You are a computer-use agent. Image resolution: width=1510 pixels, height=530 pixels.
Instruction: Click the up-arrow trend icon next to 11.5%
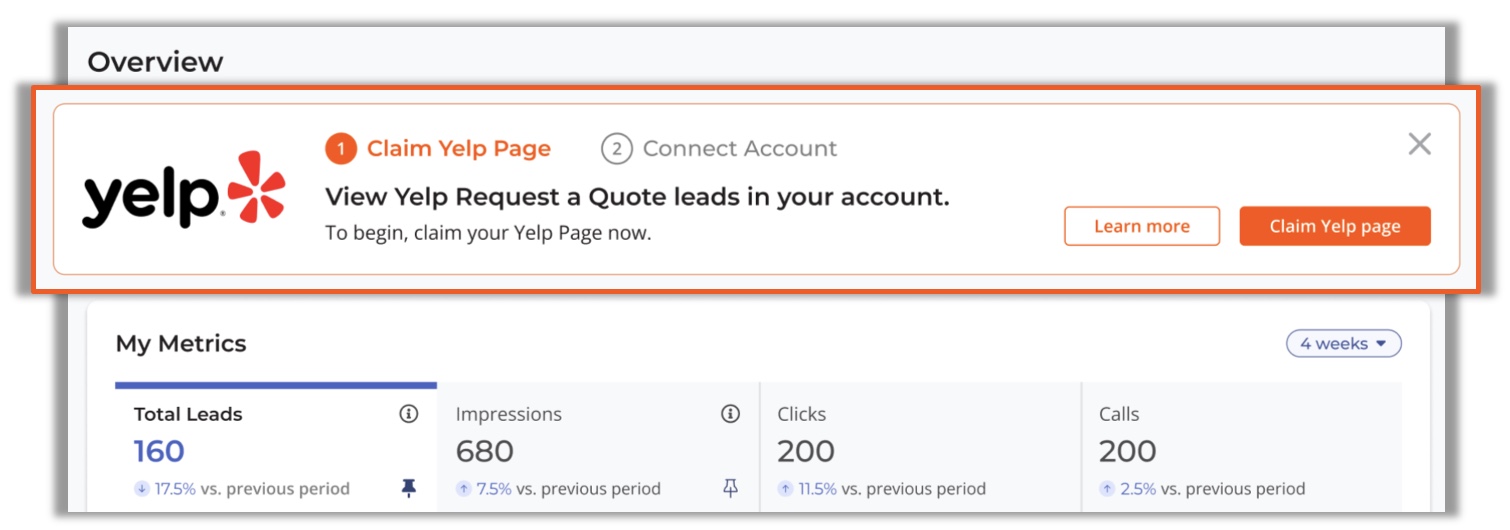785,489
